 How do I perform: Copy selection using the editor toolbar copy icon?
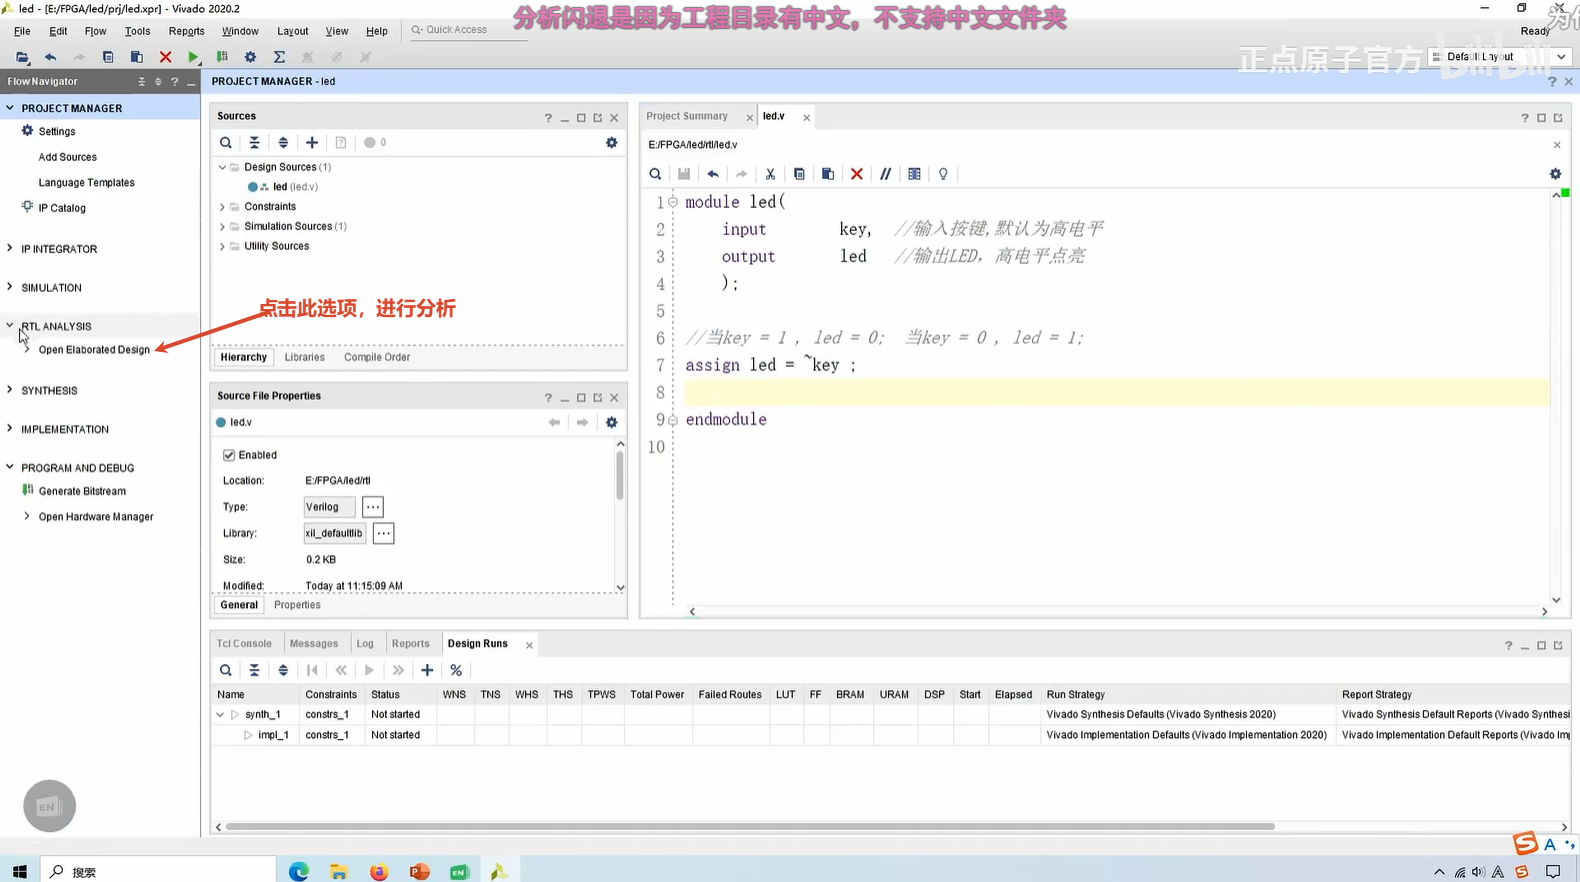799,174
